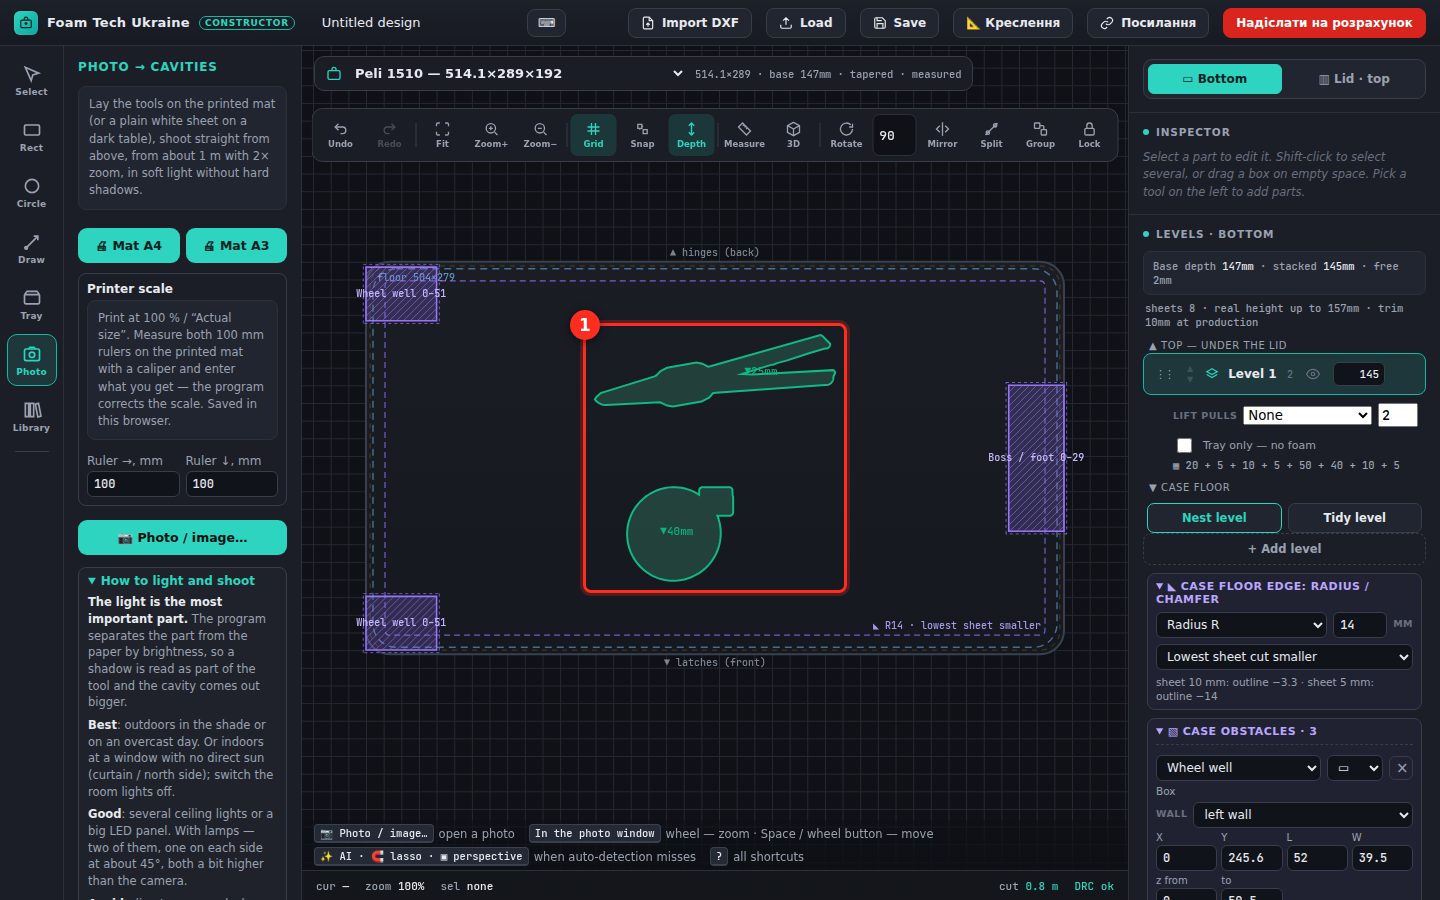Click the Undo toolbar icon

(x=340, y=135)
